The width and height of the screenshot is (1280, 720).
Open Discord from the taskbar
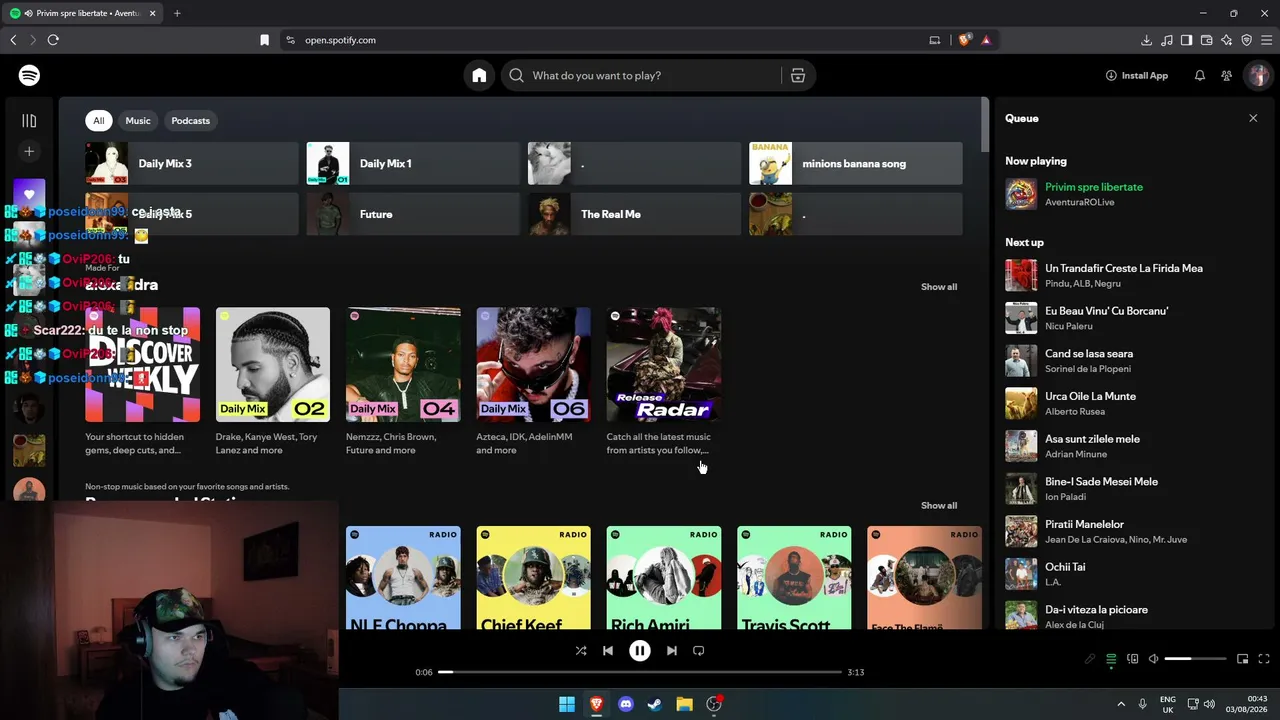point(626,704)
